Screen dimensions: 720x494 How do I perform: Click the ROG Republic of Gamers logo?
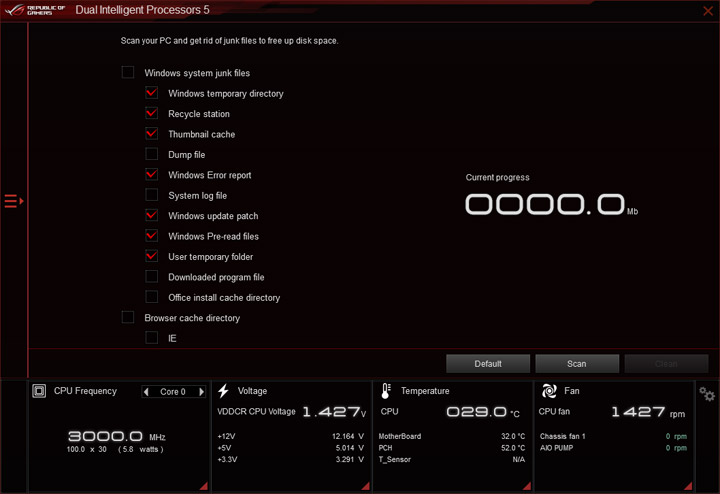click(35, 10)
